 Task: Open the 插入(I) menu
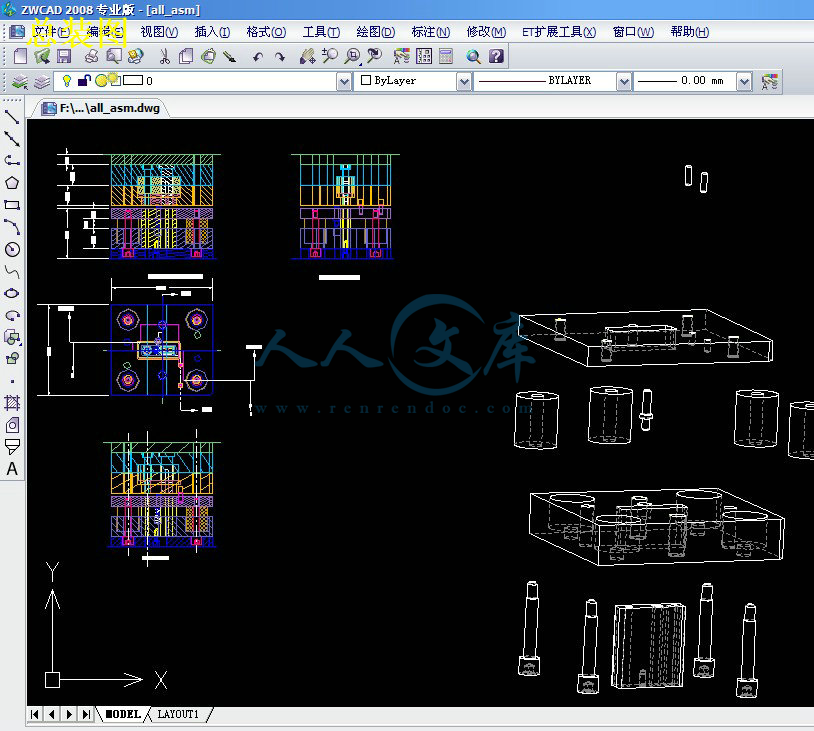point(212,32)
